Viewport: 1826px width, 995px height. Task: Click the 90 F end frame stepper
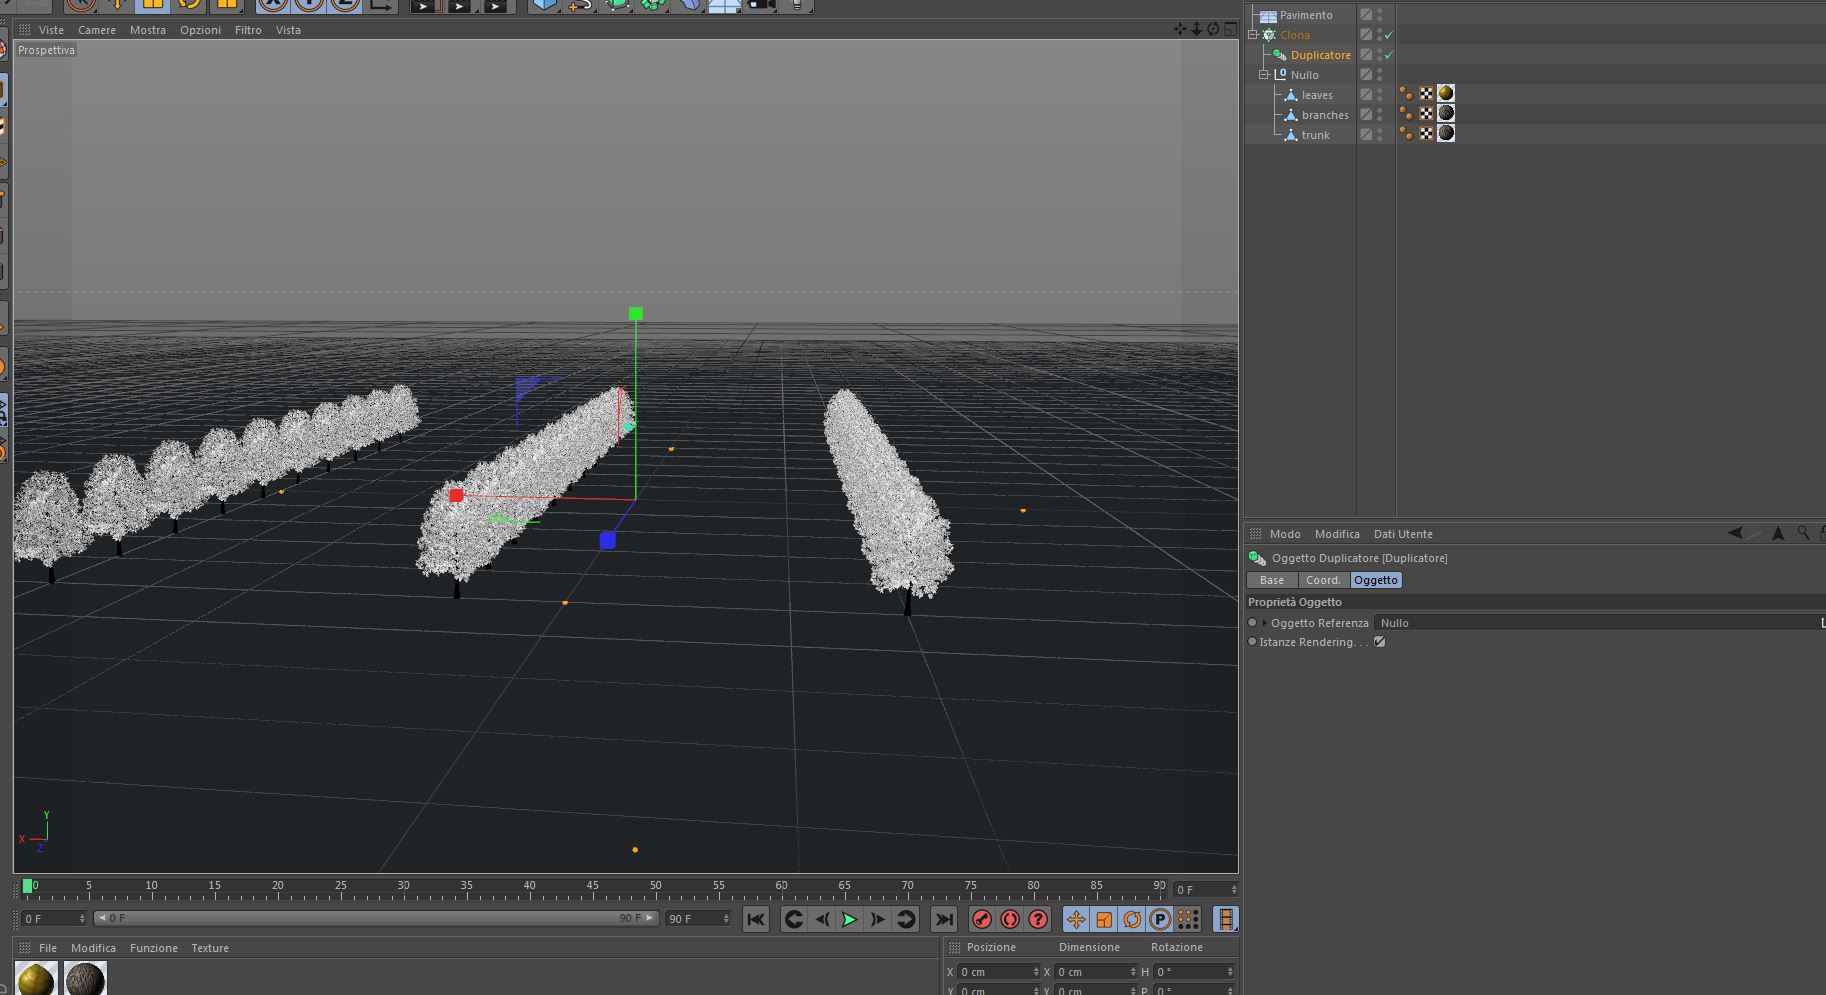pyautogui.click(x=726, y=919)
